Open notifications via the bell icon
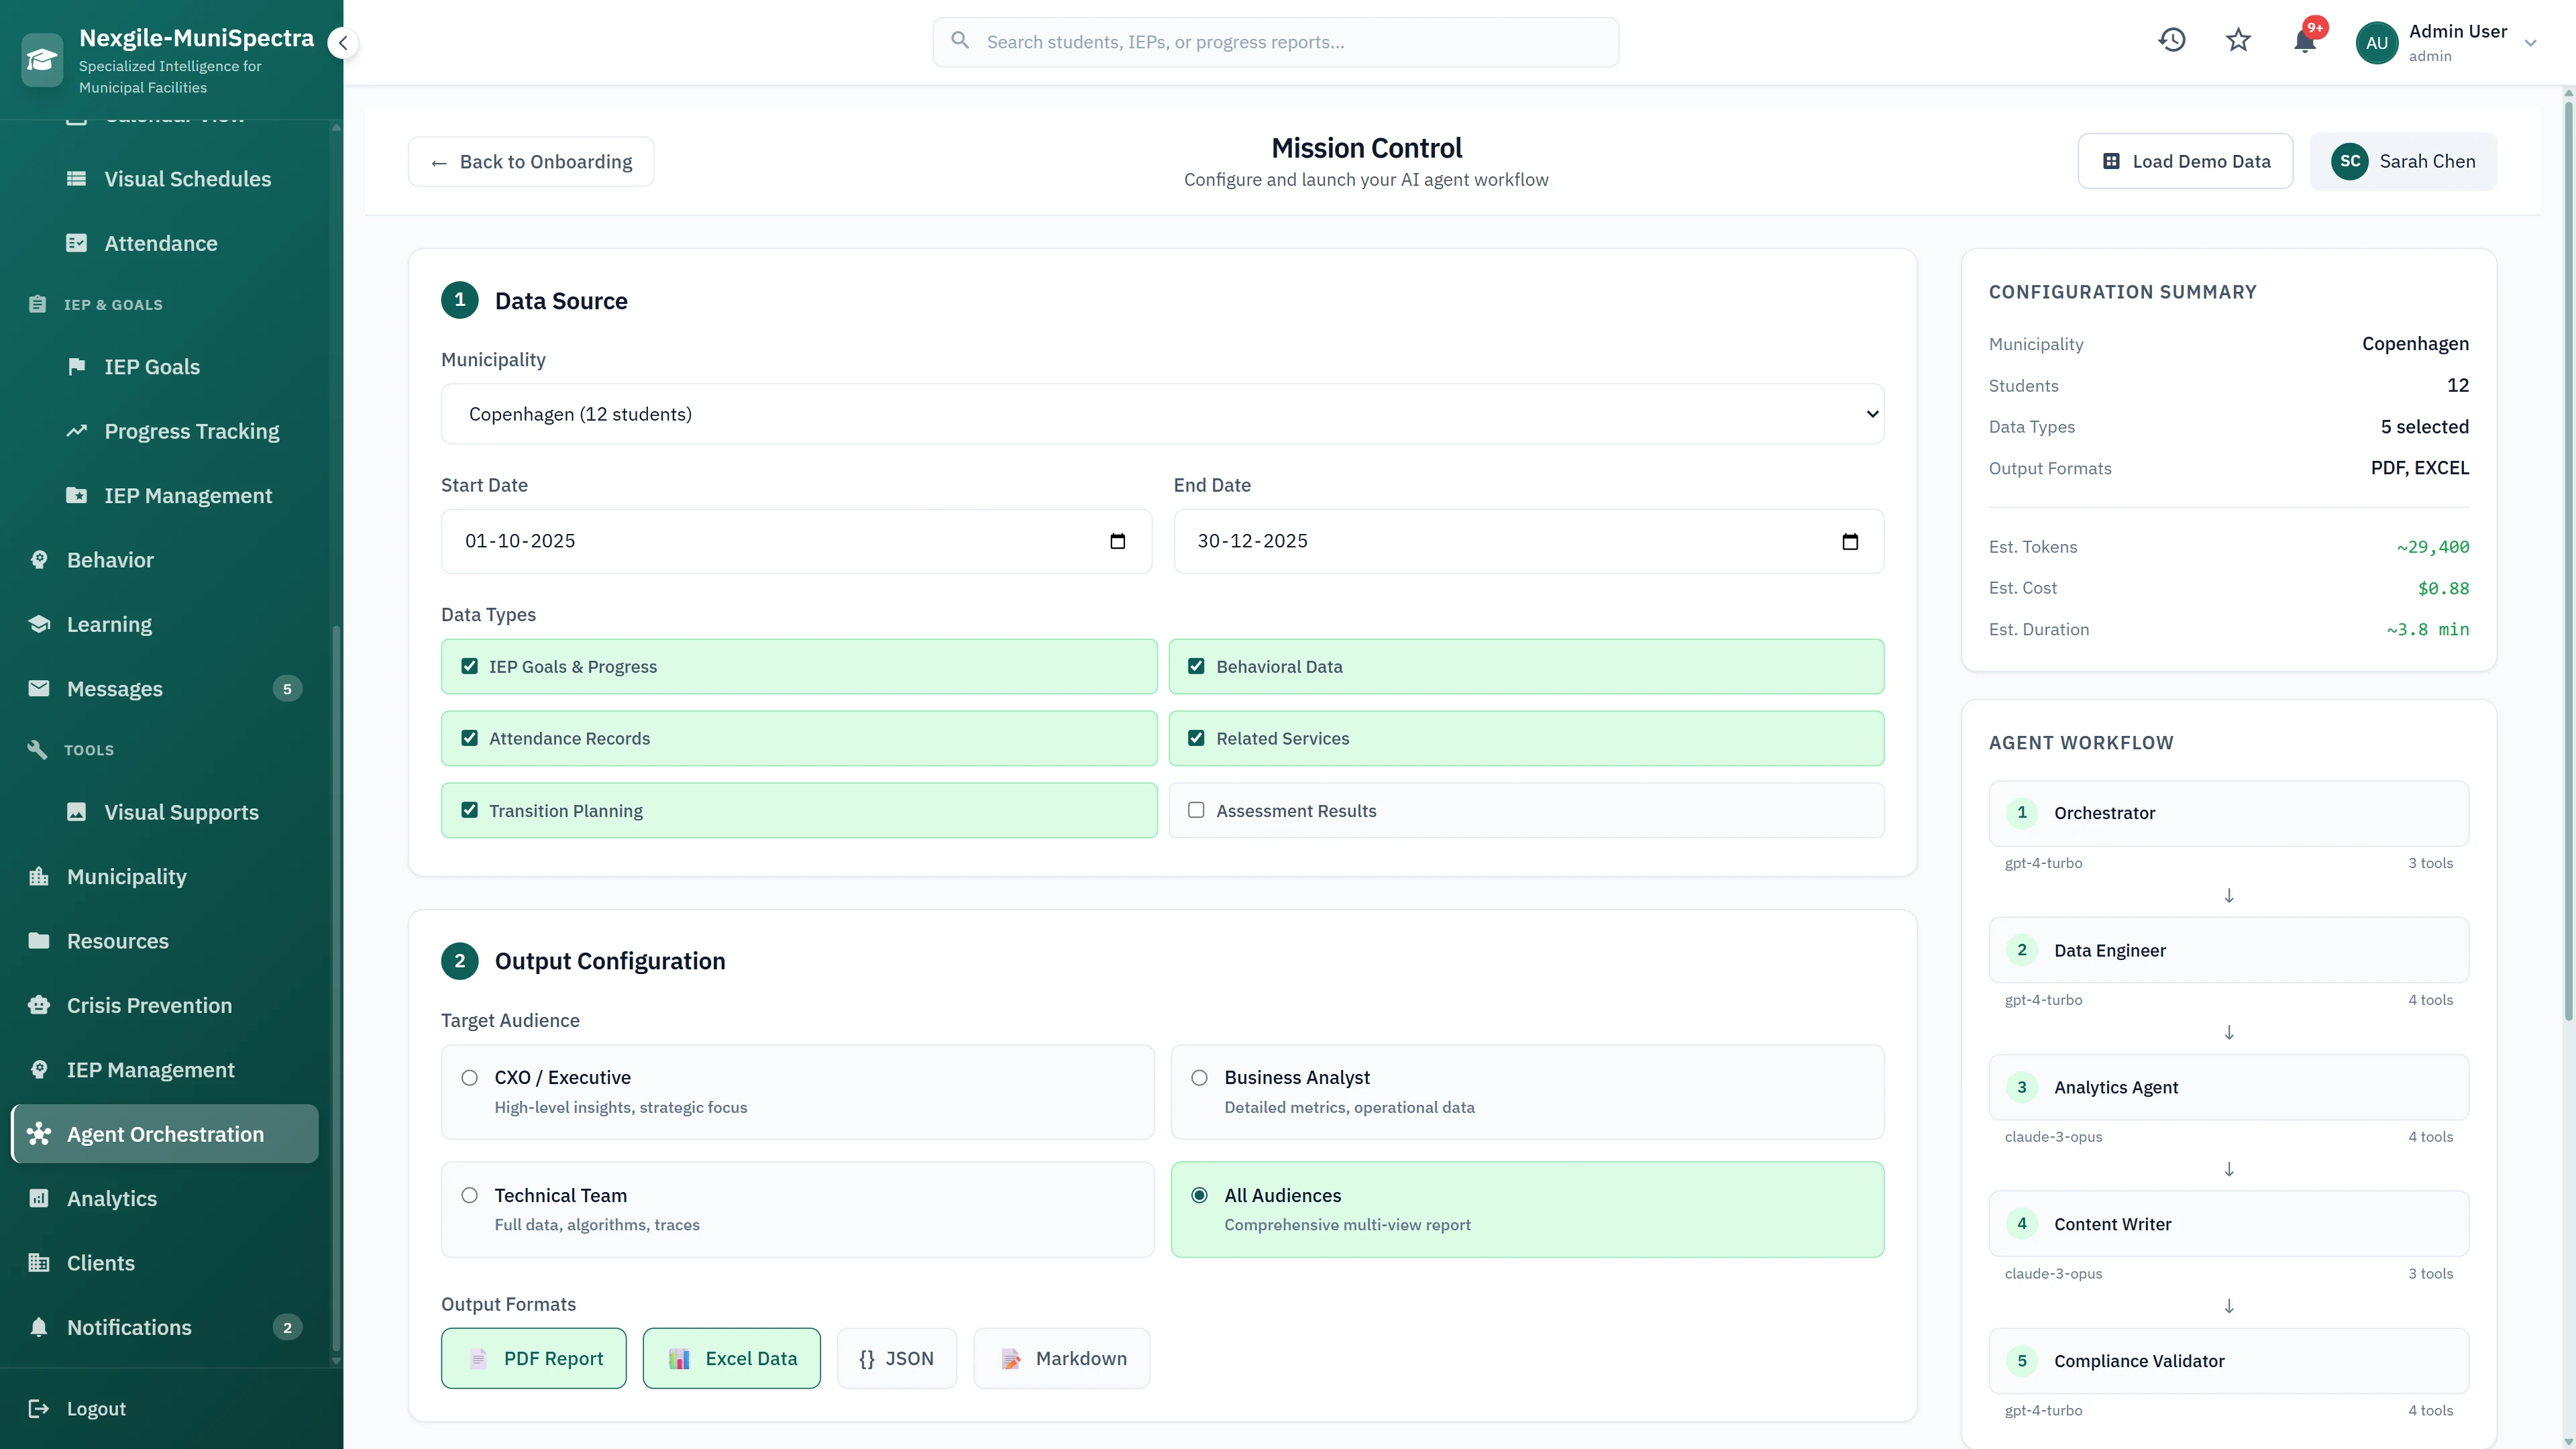 click(x=2305, y=42)
